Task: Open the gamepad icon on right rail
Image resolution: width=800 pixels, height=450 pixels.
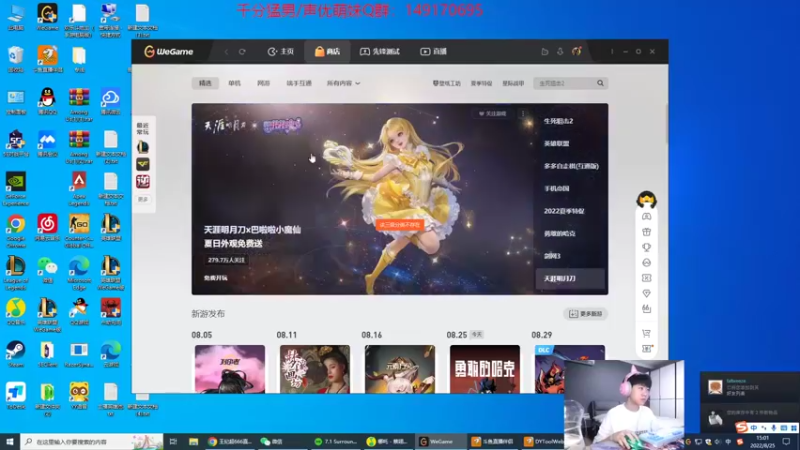Action: tap(646, 216)
